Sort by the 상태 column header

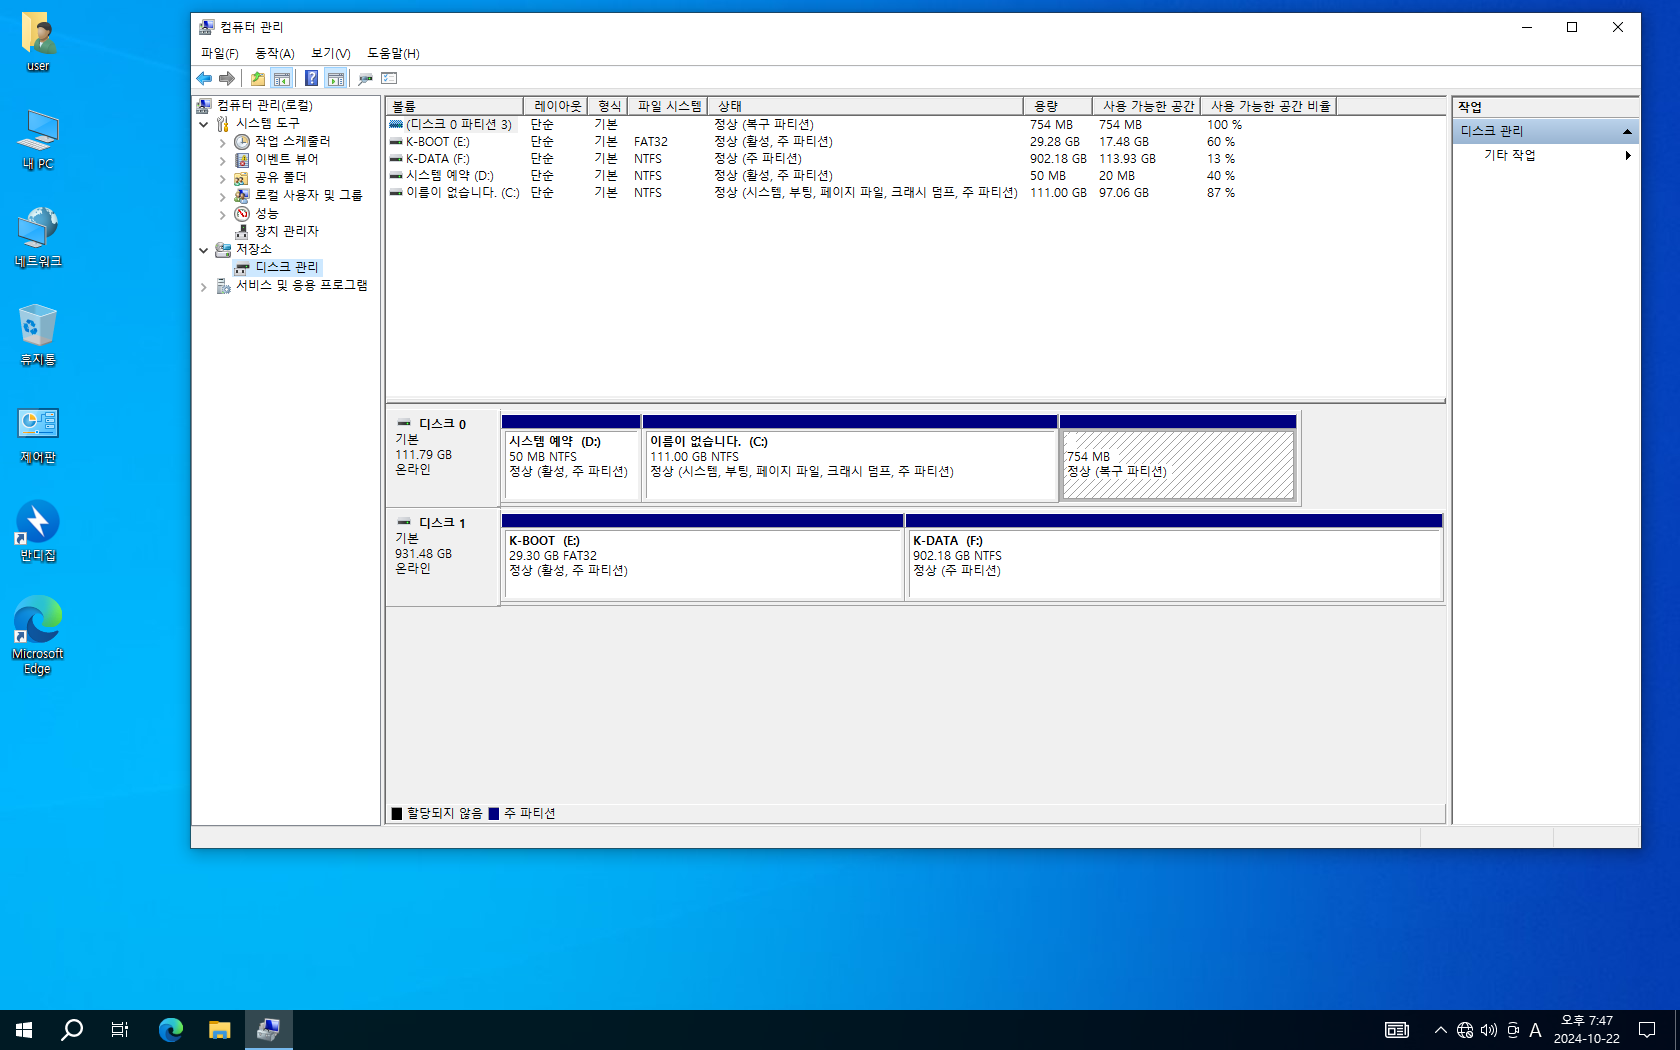coord(865,106)
